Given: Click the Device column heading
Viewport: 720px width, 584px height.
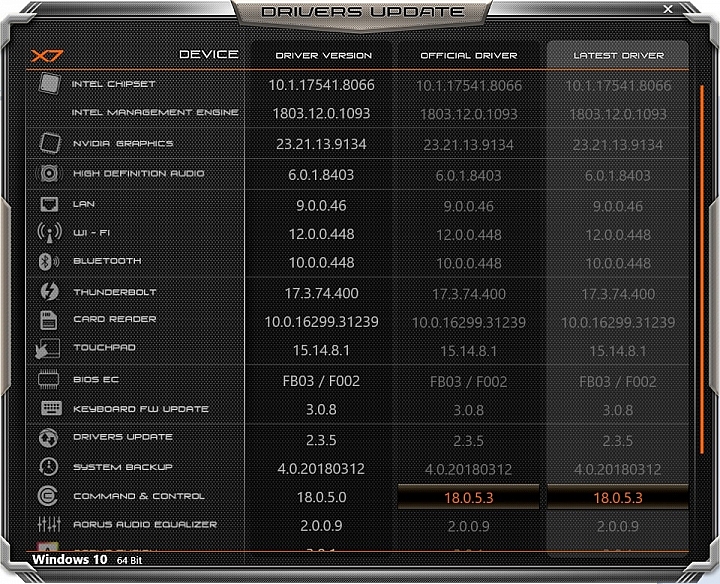Looking at the screenshot, I should click(209, 54).
